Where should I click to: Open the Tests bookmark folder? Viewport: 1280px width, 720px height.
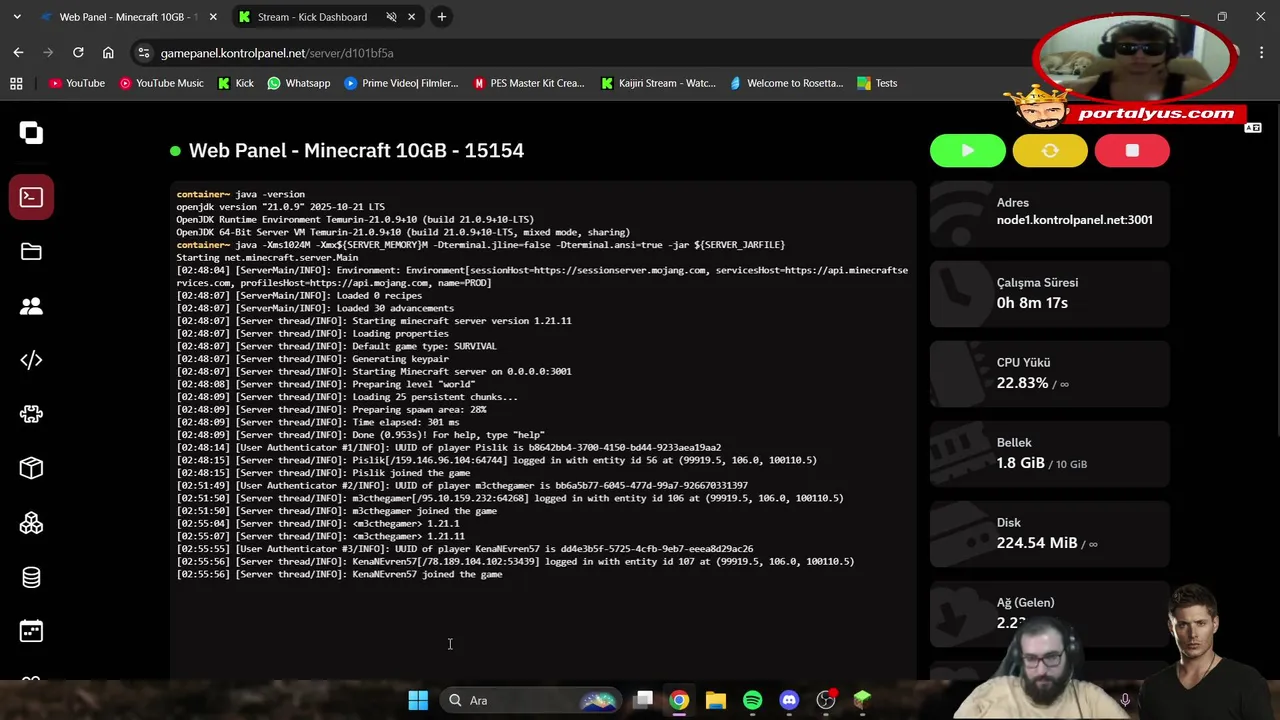click(877, 83)
